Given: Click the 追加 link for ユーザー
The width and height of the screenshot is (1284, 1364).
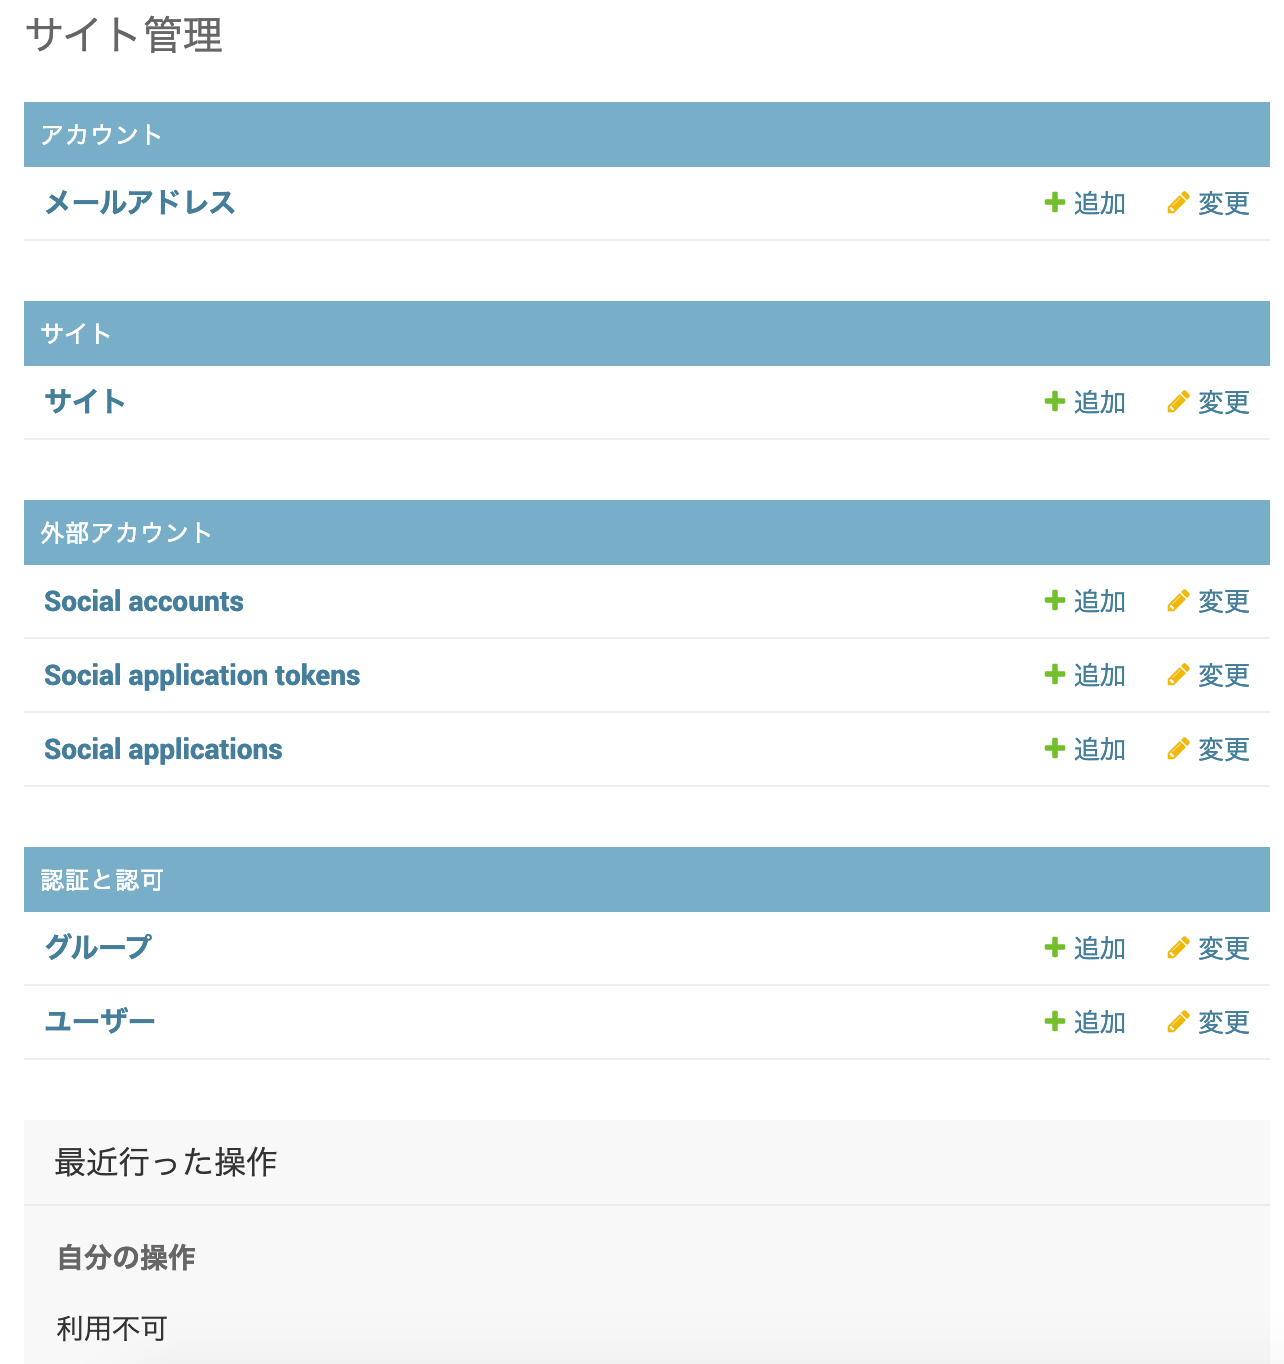Looking at the screenshot, I should tap(1099, 1022).
